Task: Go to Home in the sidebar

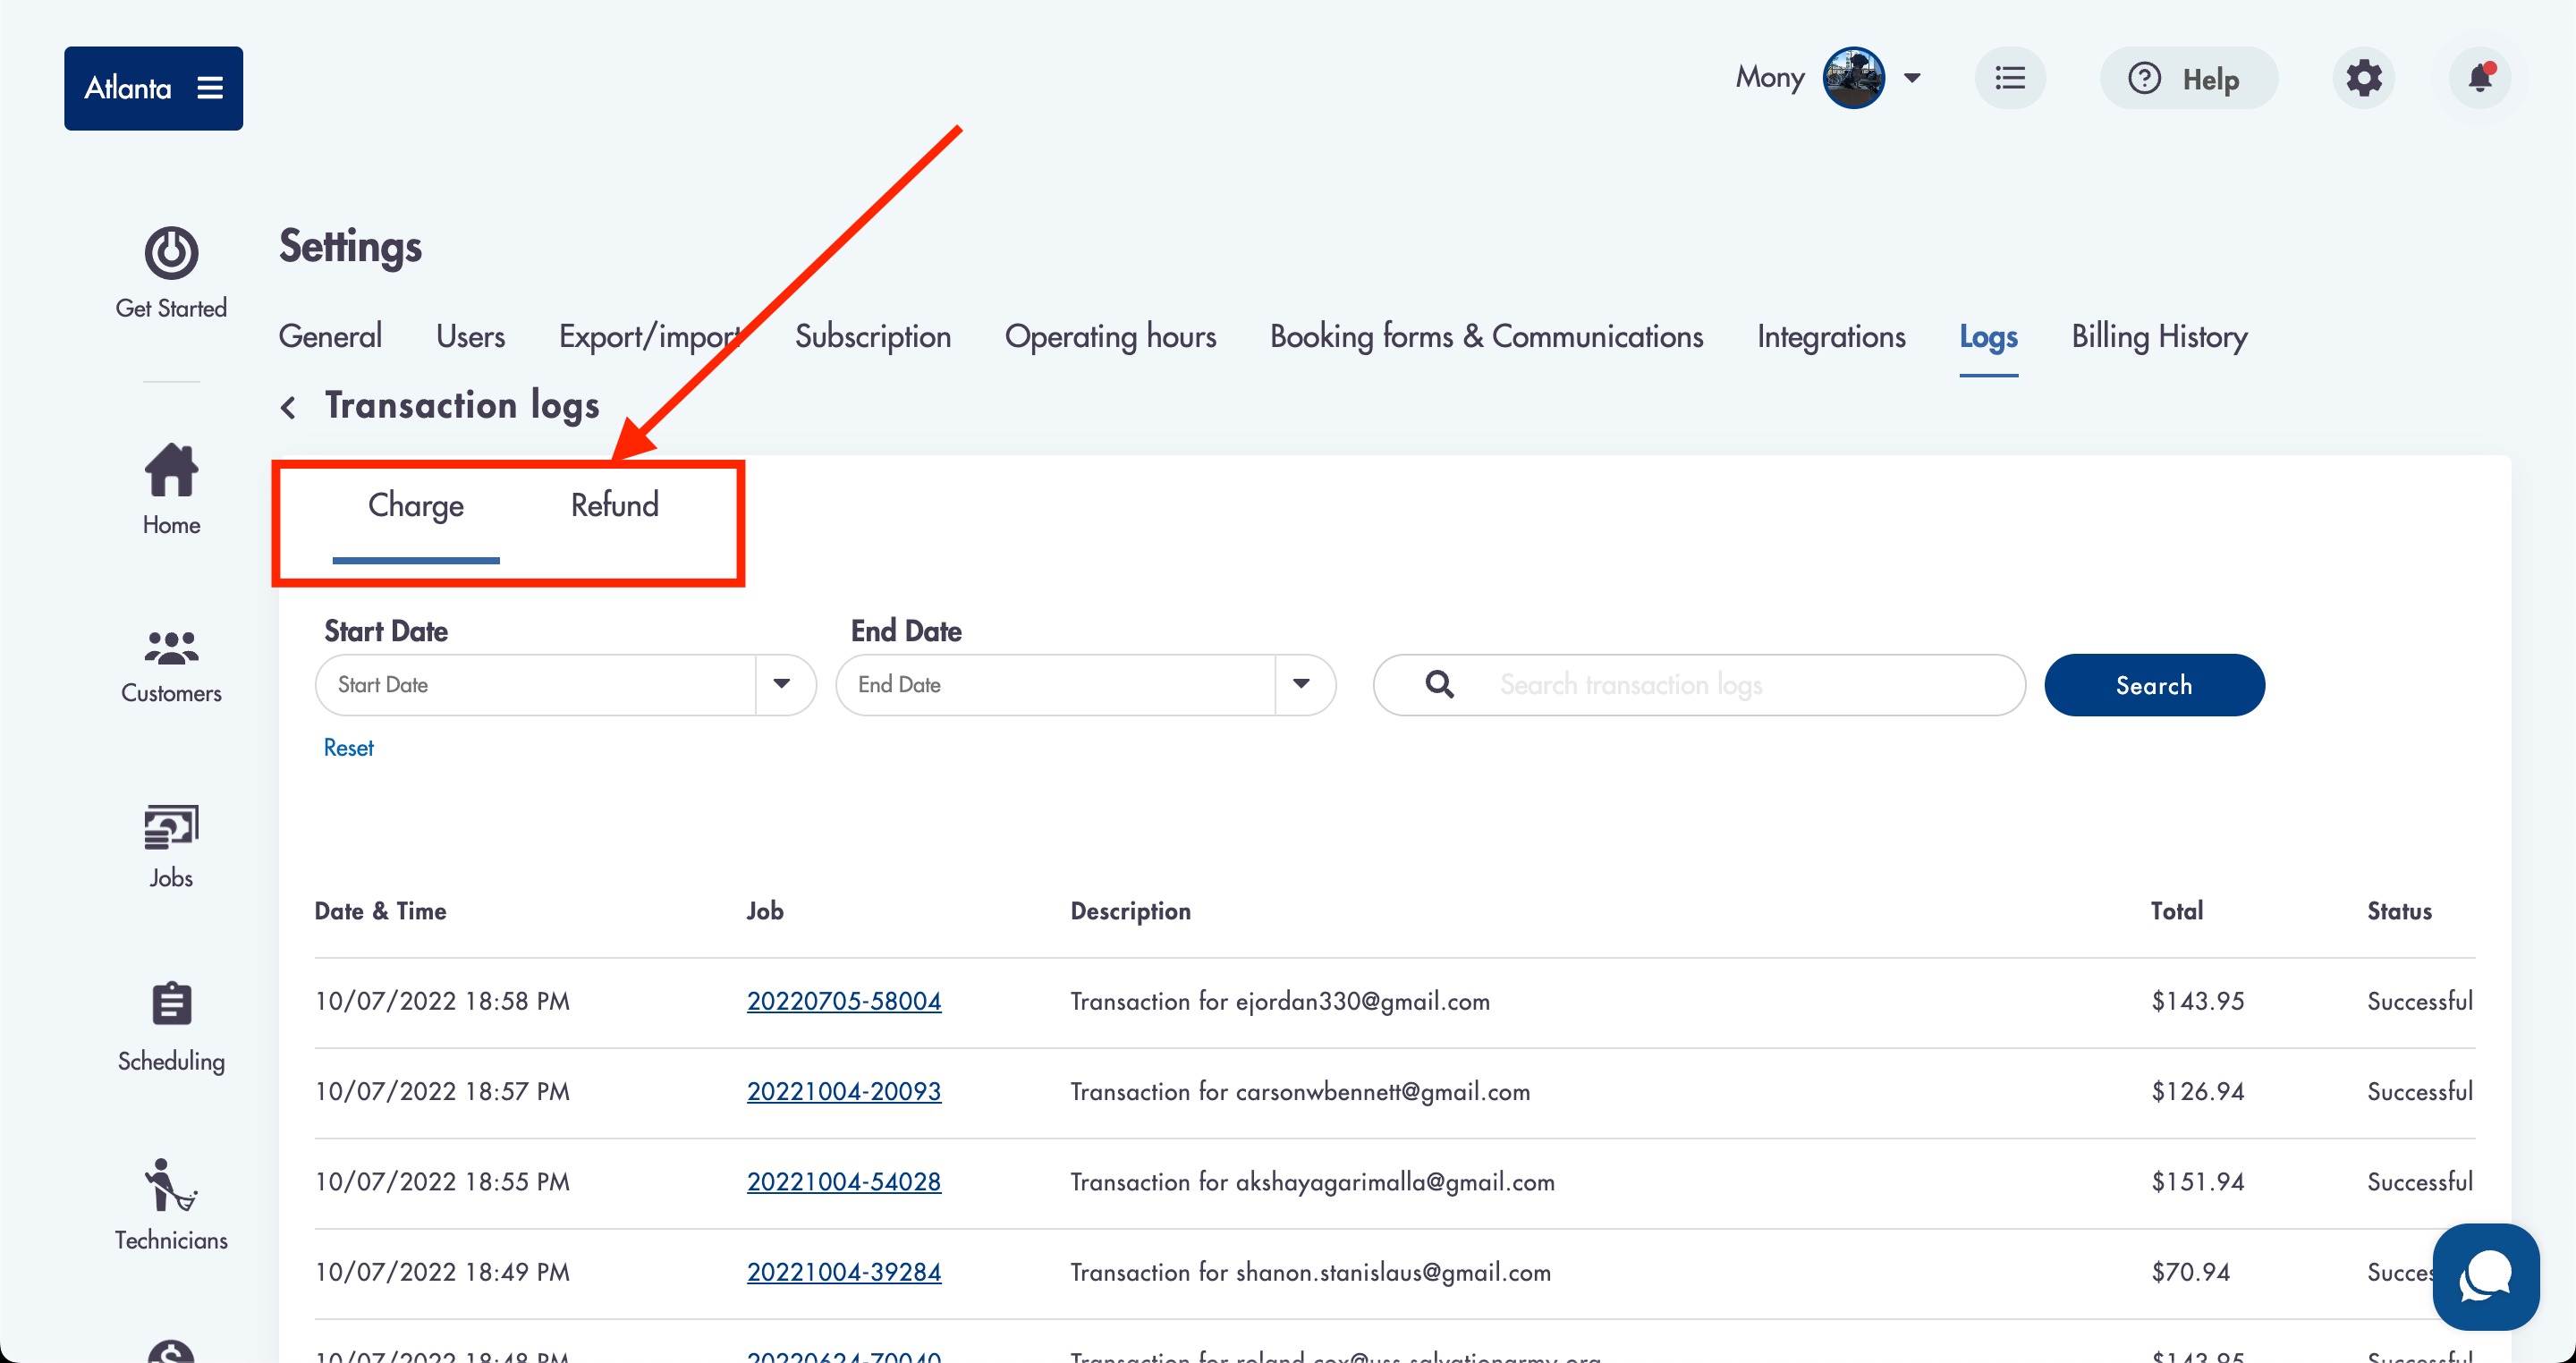Action: (171, 489)
